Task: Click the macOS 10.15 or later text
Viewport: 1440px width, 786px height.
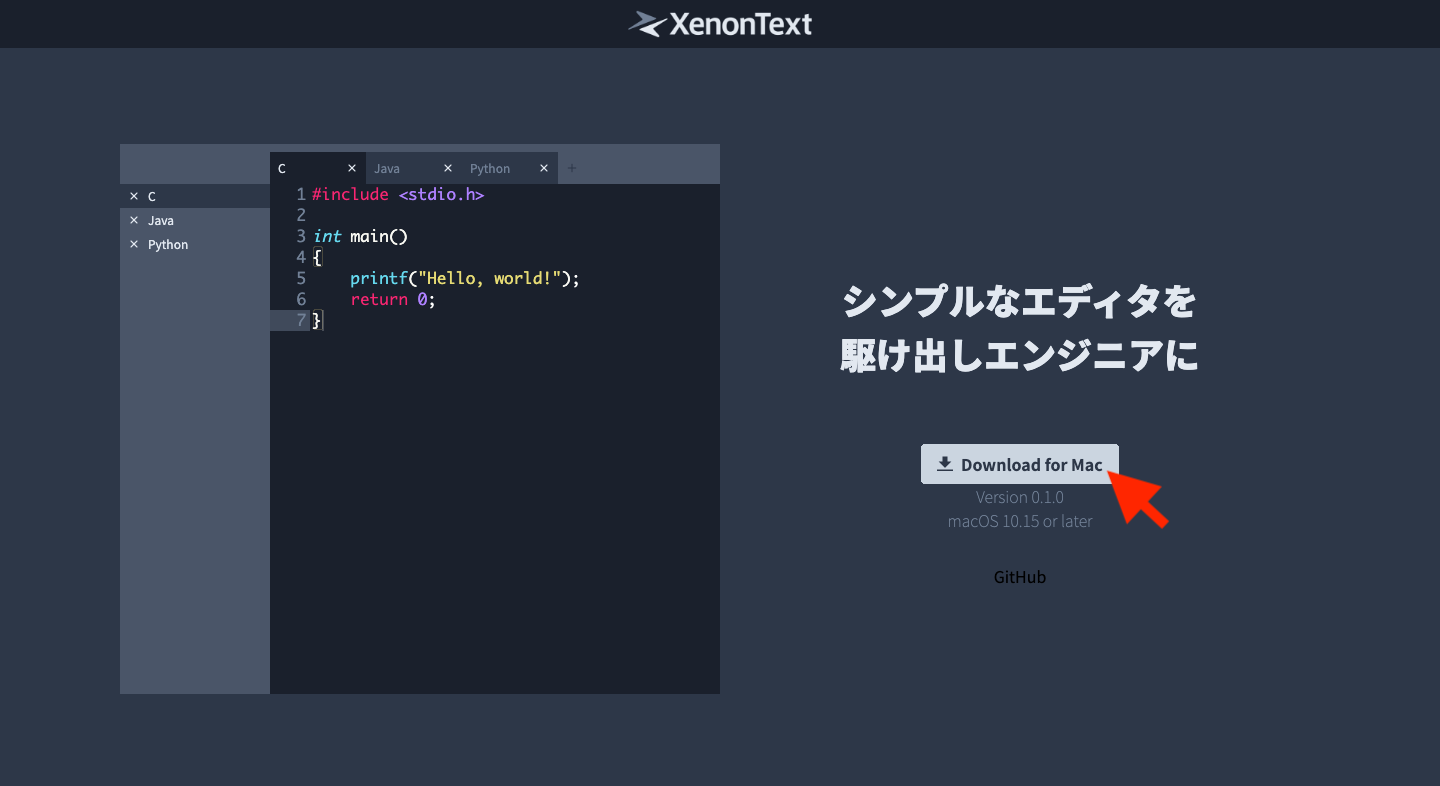Action: coord(1020,521)
